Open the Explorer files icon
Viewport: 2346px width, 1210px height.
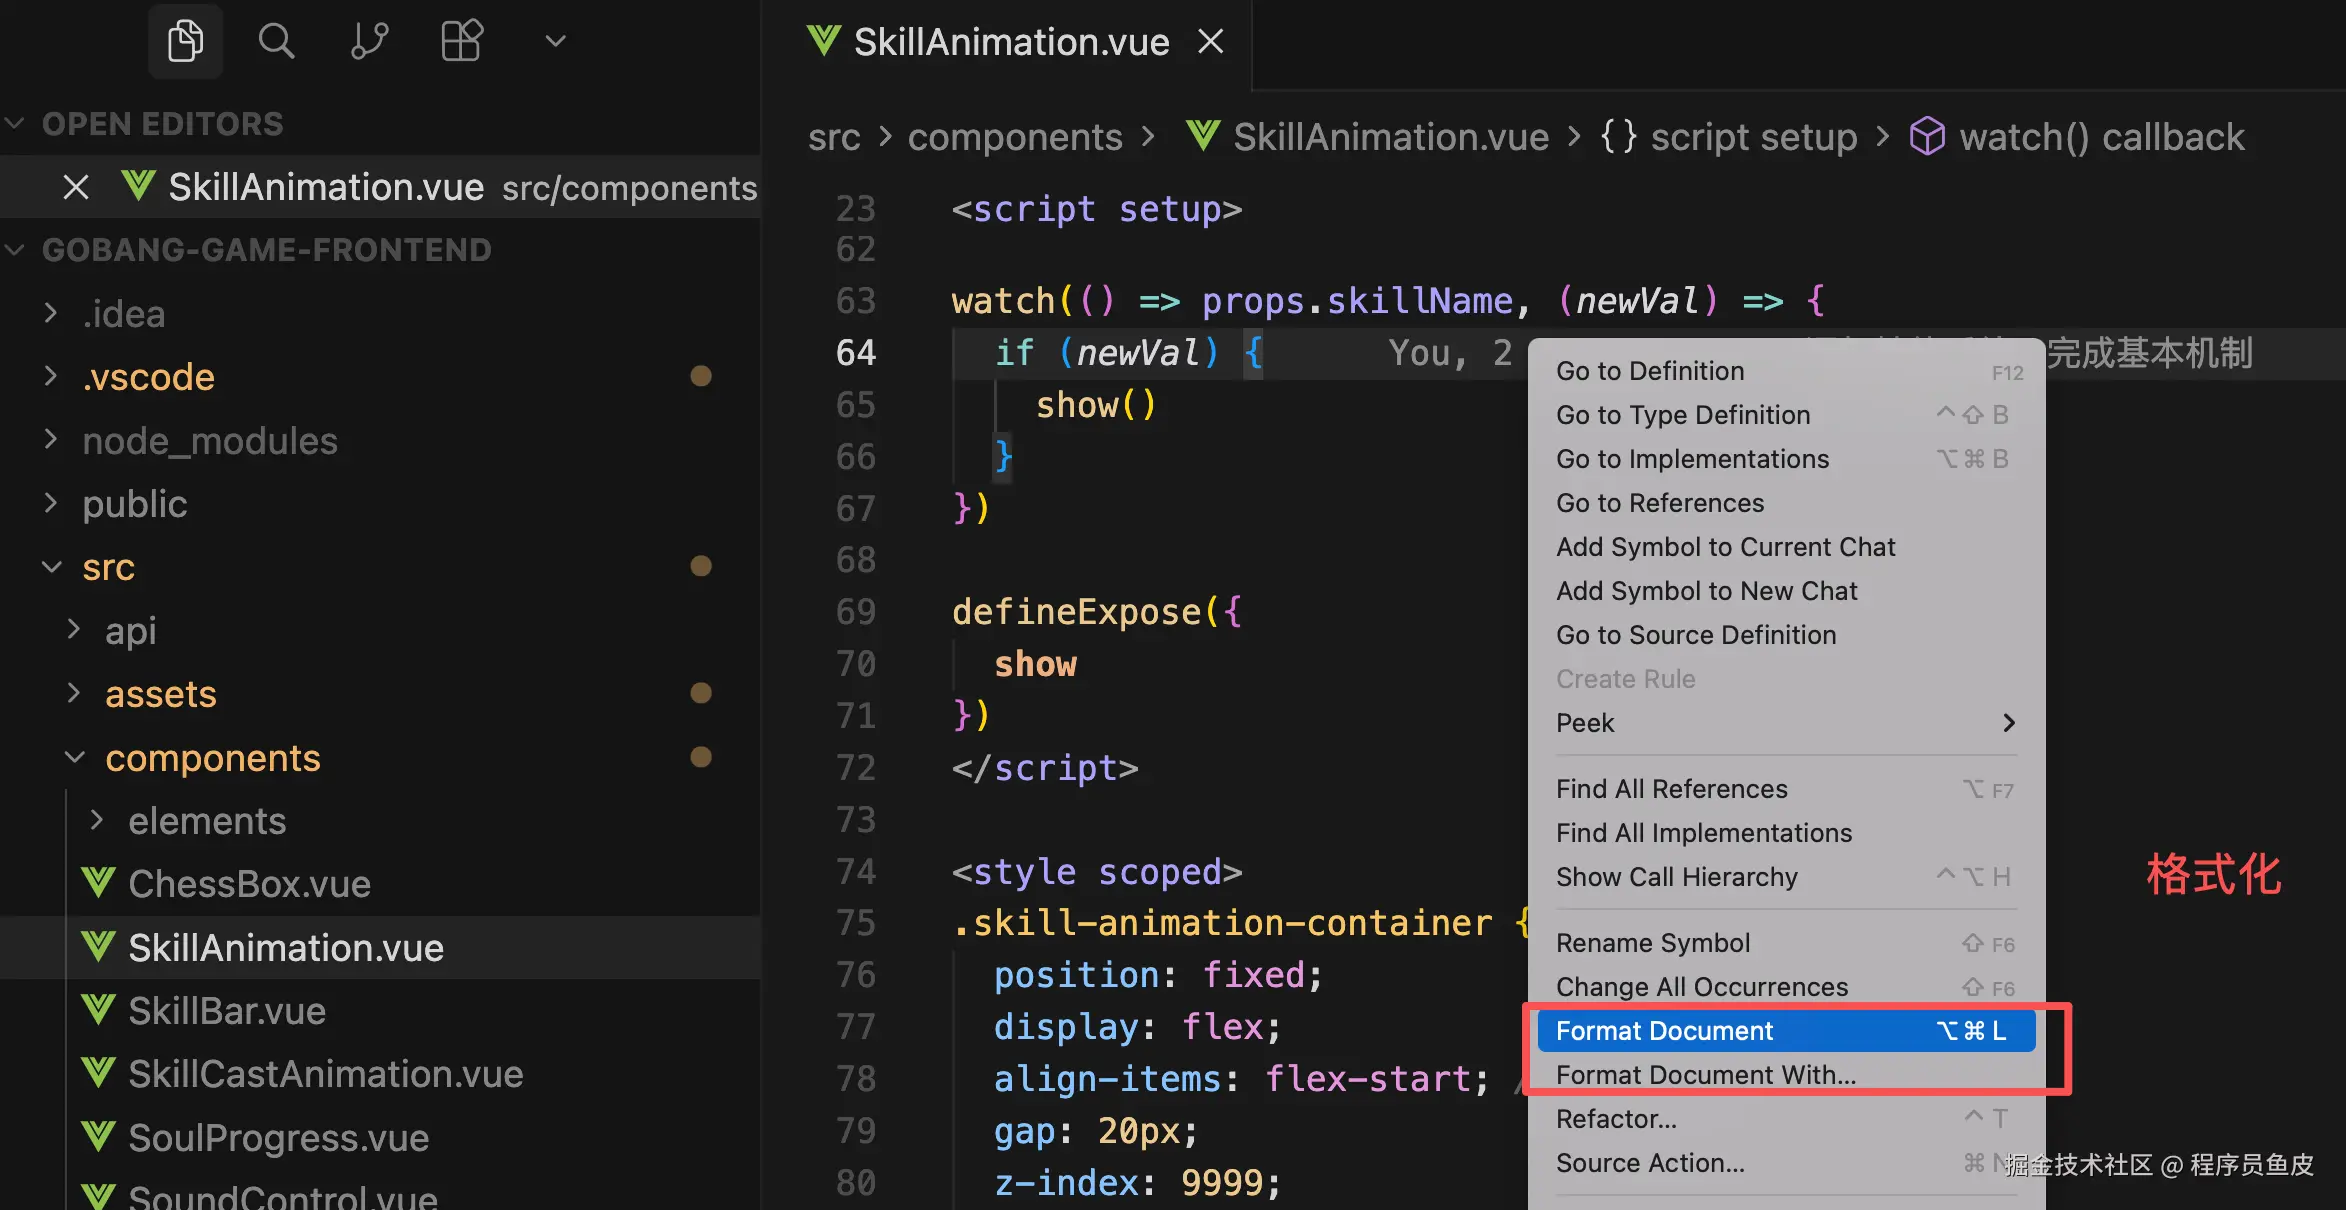[x=185, y=41]
